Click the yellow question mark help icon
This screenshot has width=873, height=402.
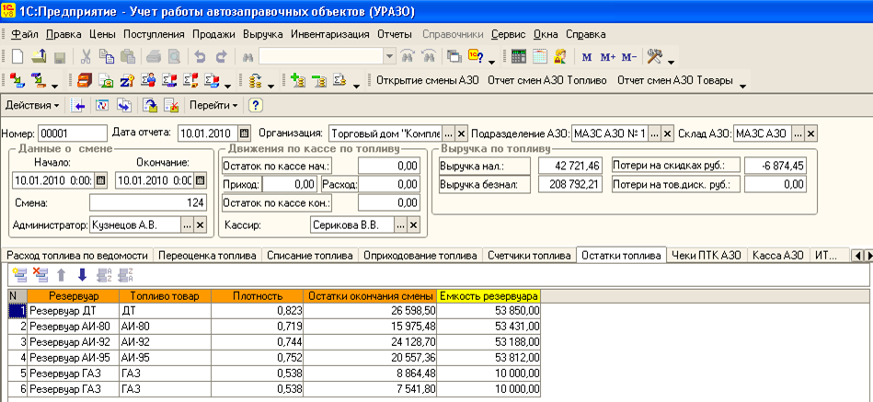coord(255,105)
